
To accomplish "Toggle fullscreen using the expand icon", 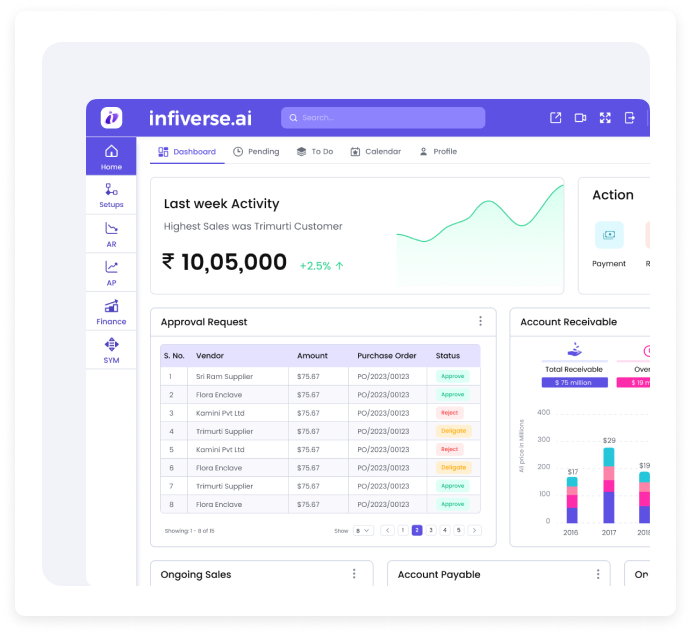I will pyautogui.click(x=605, y=118).
